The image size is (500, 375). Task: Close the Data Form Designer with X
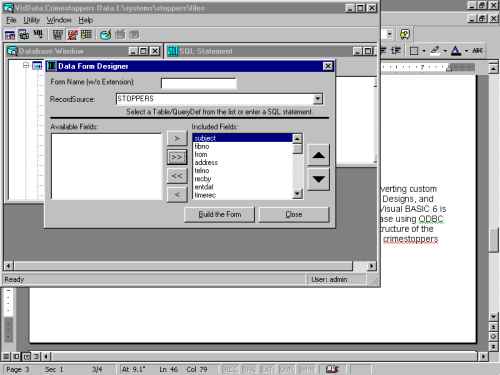[328, 66]
